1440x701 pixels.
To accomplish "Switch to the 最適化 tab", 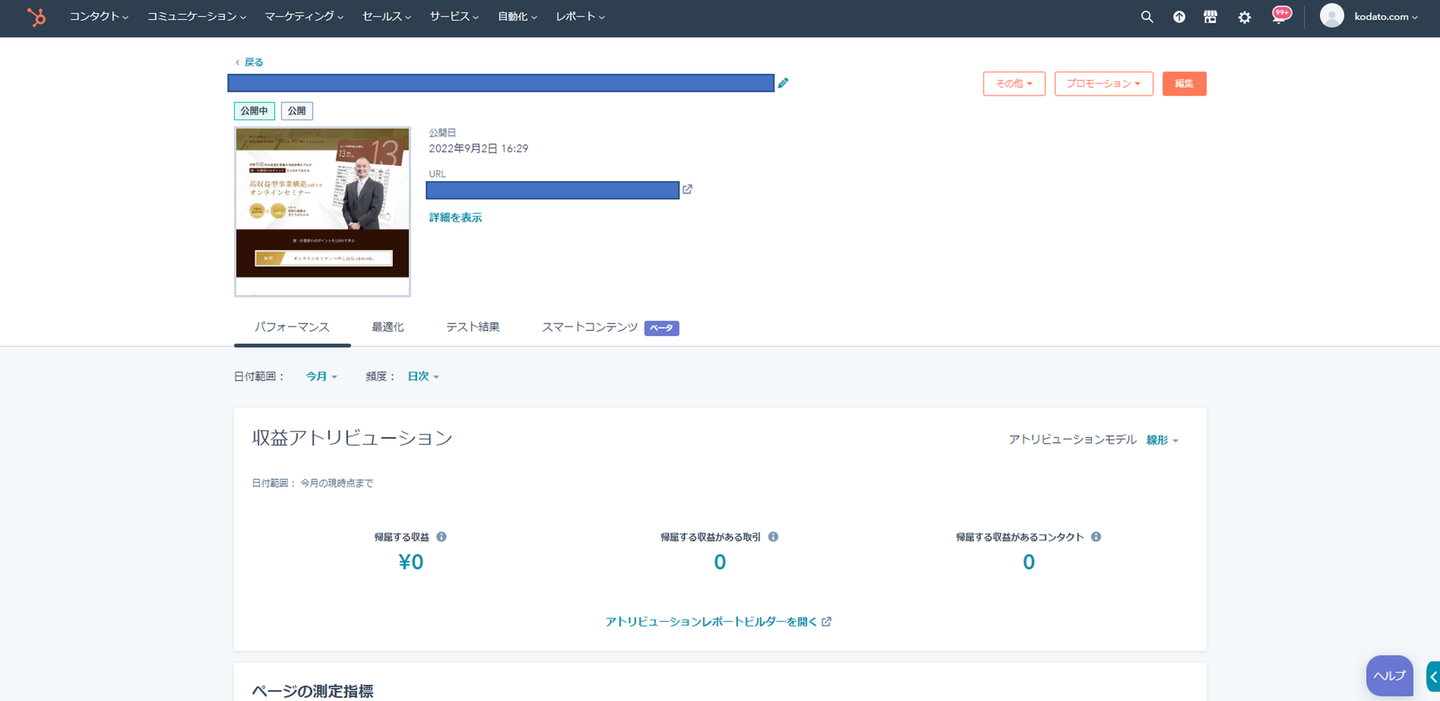I will click(x=388, y=327).
